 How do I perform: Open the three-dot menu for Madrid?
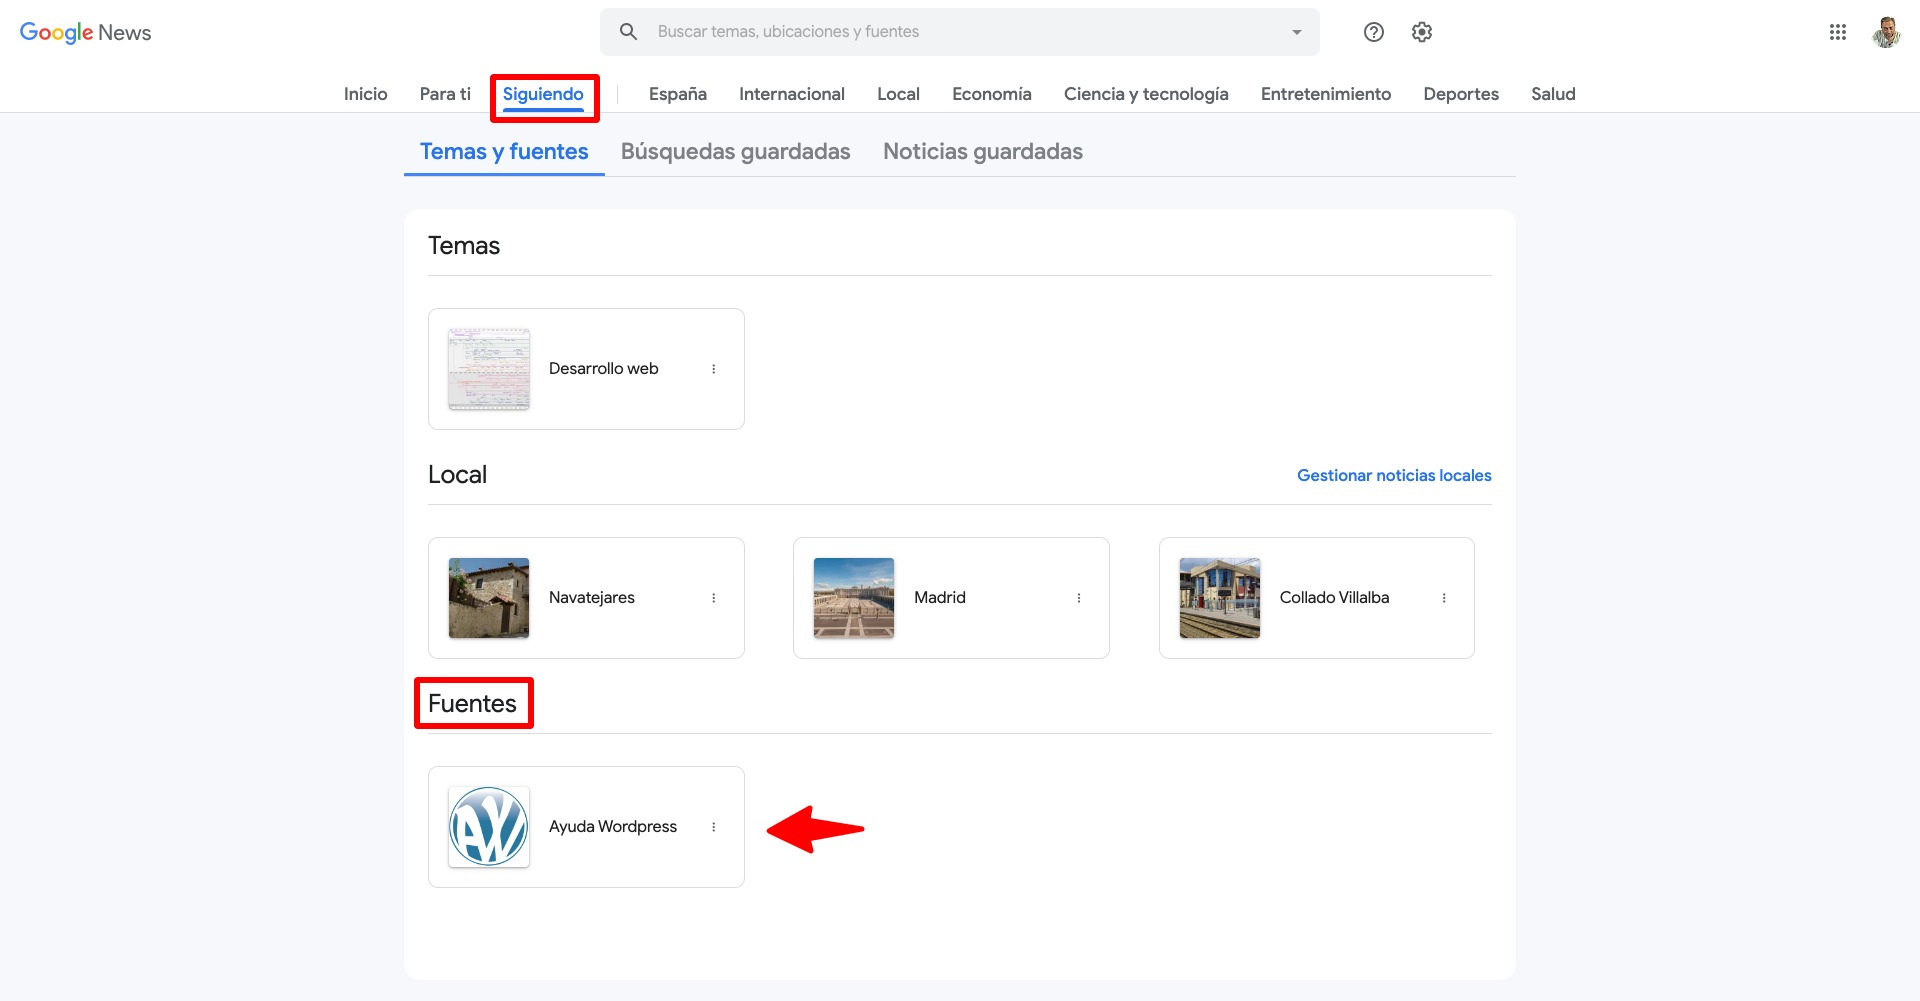pyautogui.click(x=1079, y=598)
